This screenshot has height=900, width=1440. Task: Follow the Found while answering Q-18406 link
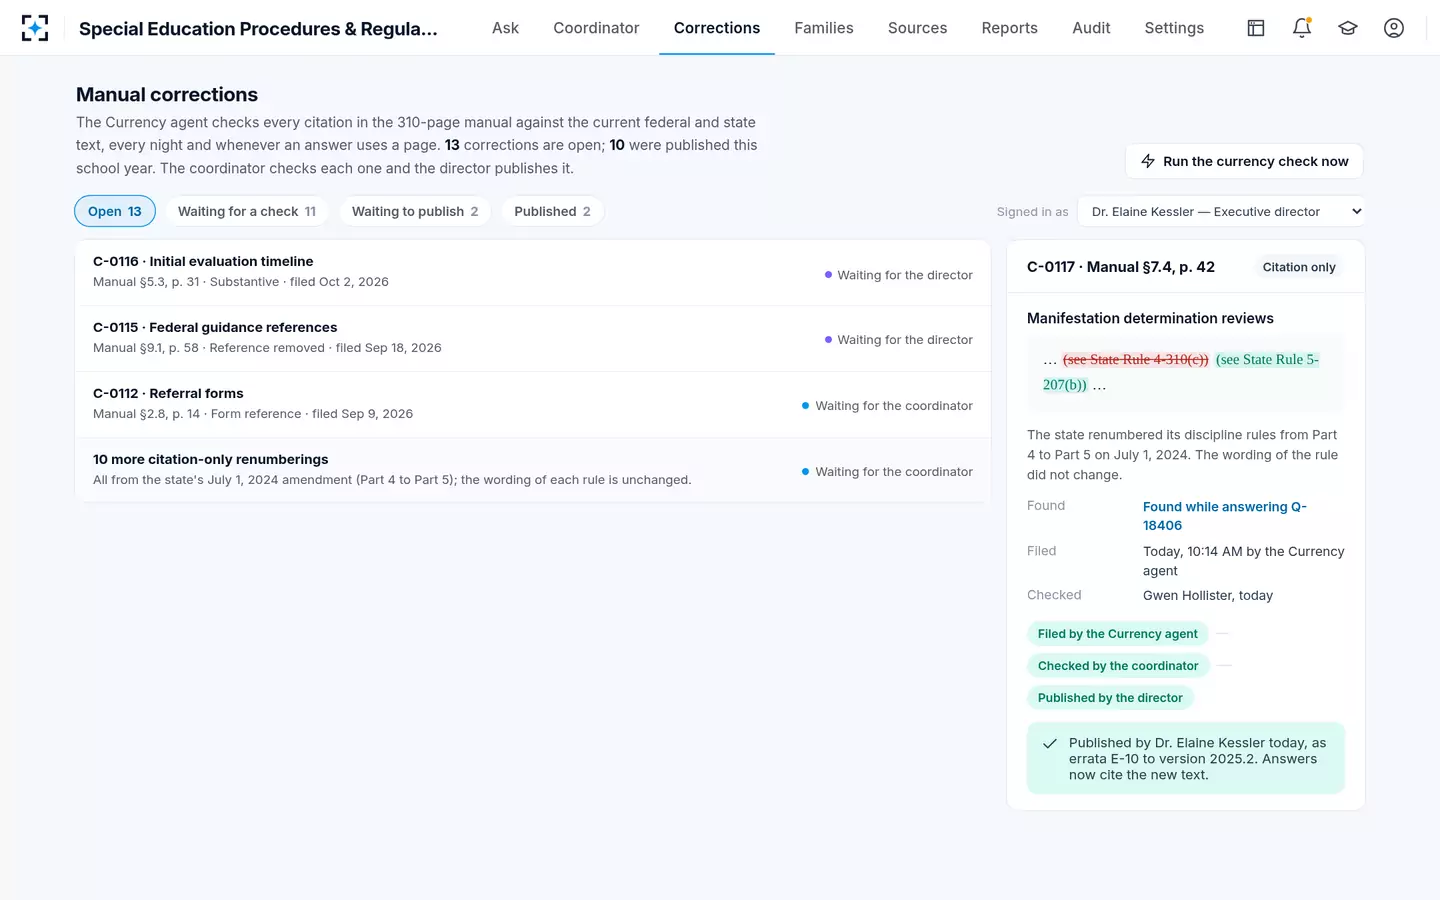click(1225, 516)
